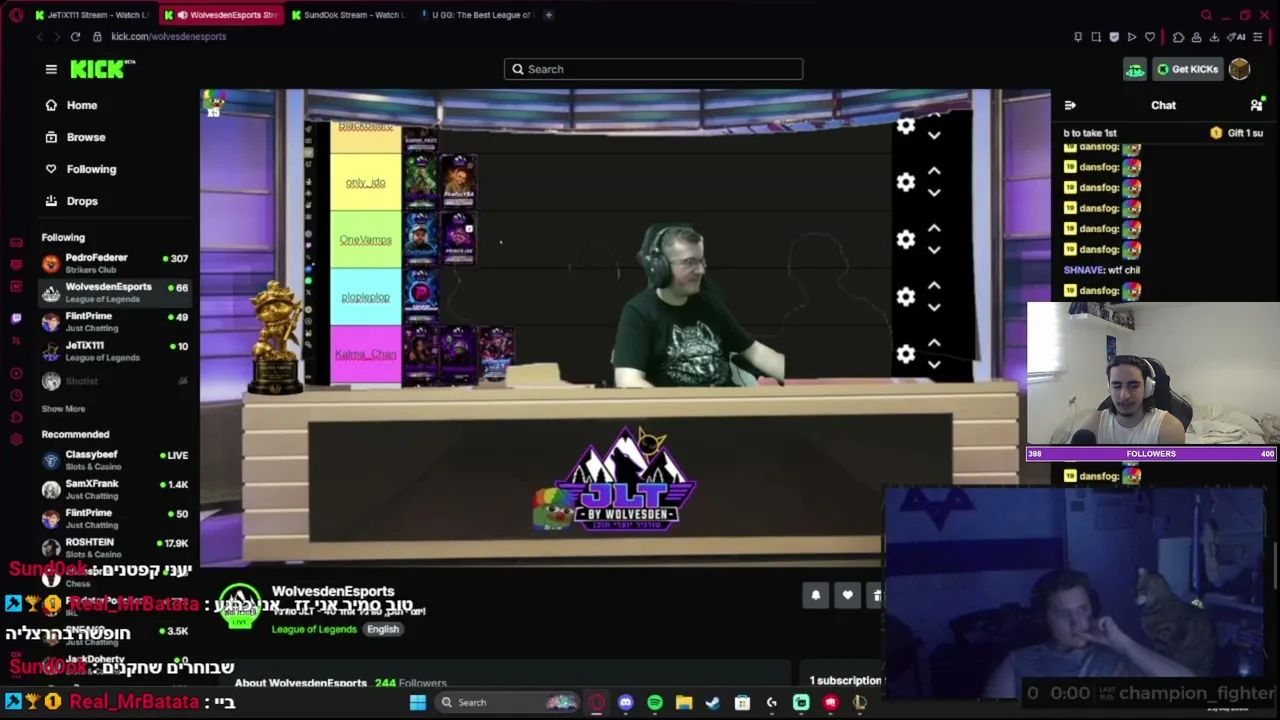Click the OneVamps tier label
This screenshot has width=1280, height=720.
click(365, 240)
